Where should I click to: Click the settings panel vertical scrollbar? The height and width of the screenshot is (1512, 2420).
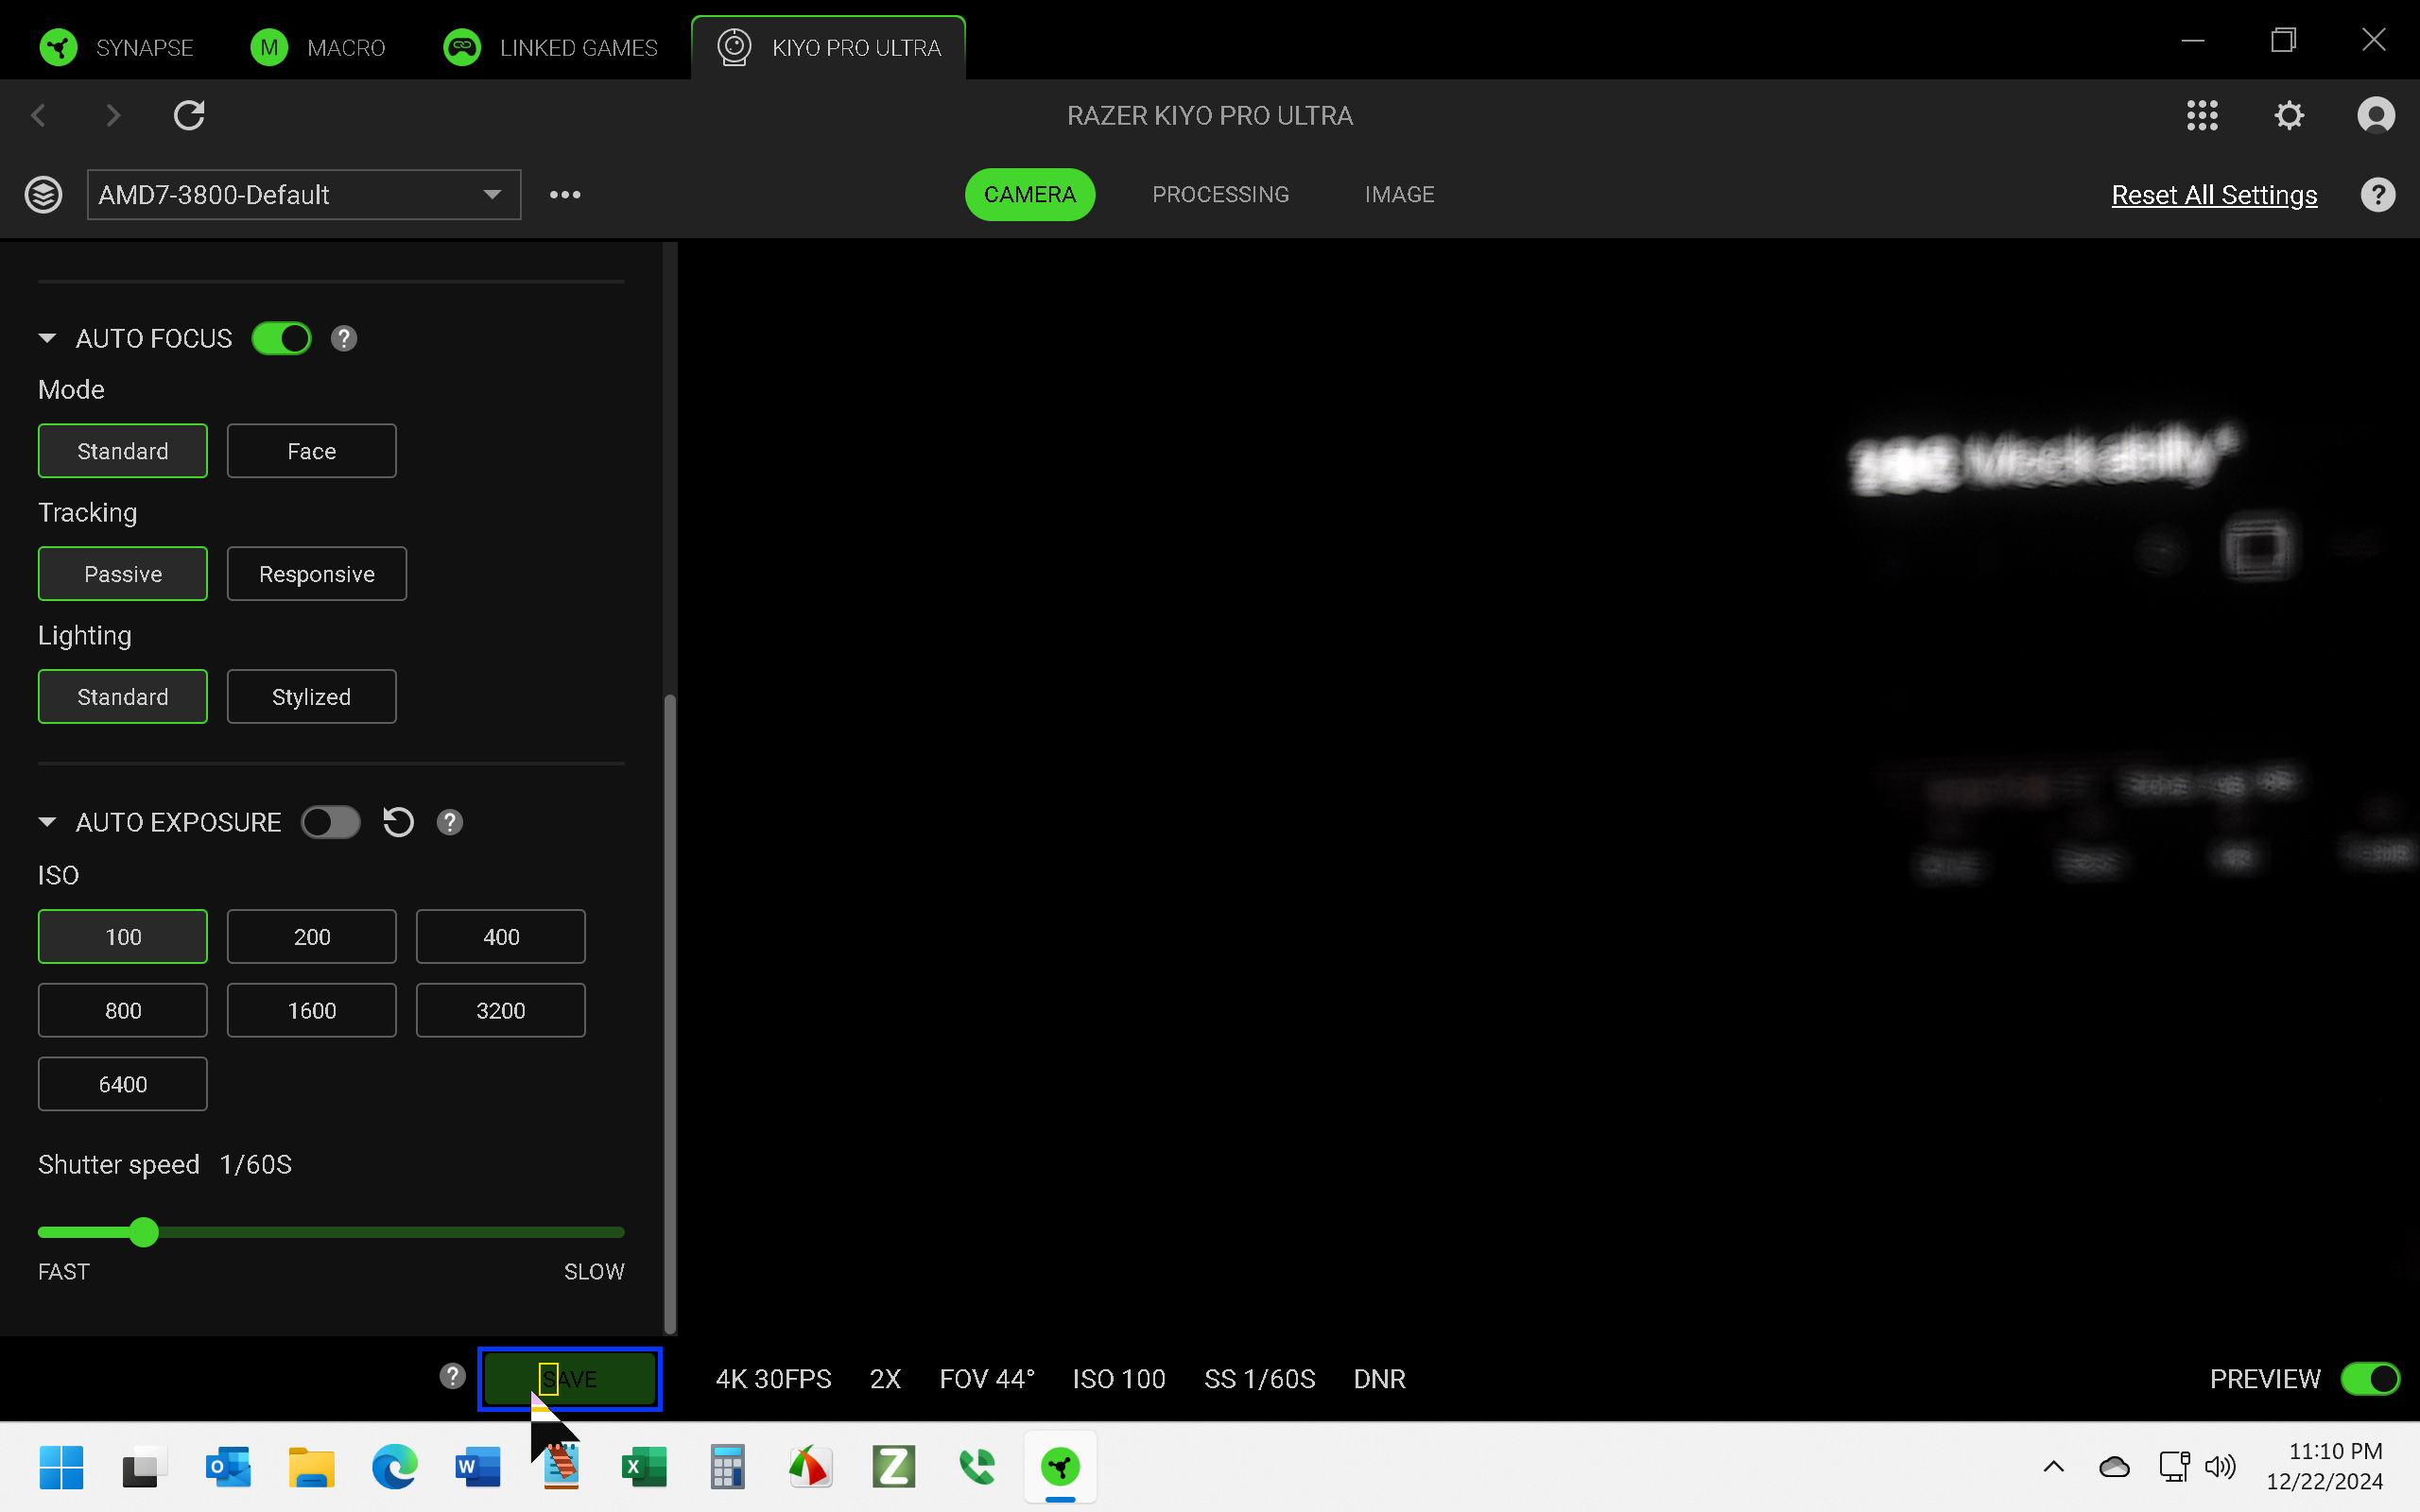coord(670,1012)
